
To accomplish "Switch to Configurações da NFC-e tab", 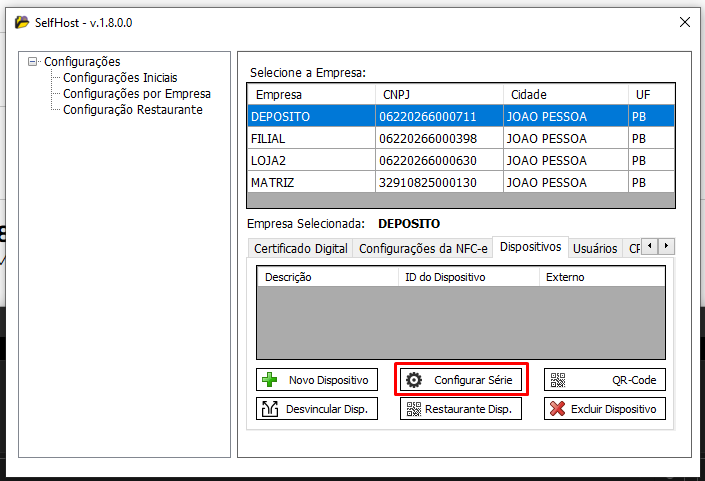I will [x=423, y=248].
